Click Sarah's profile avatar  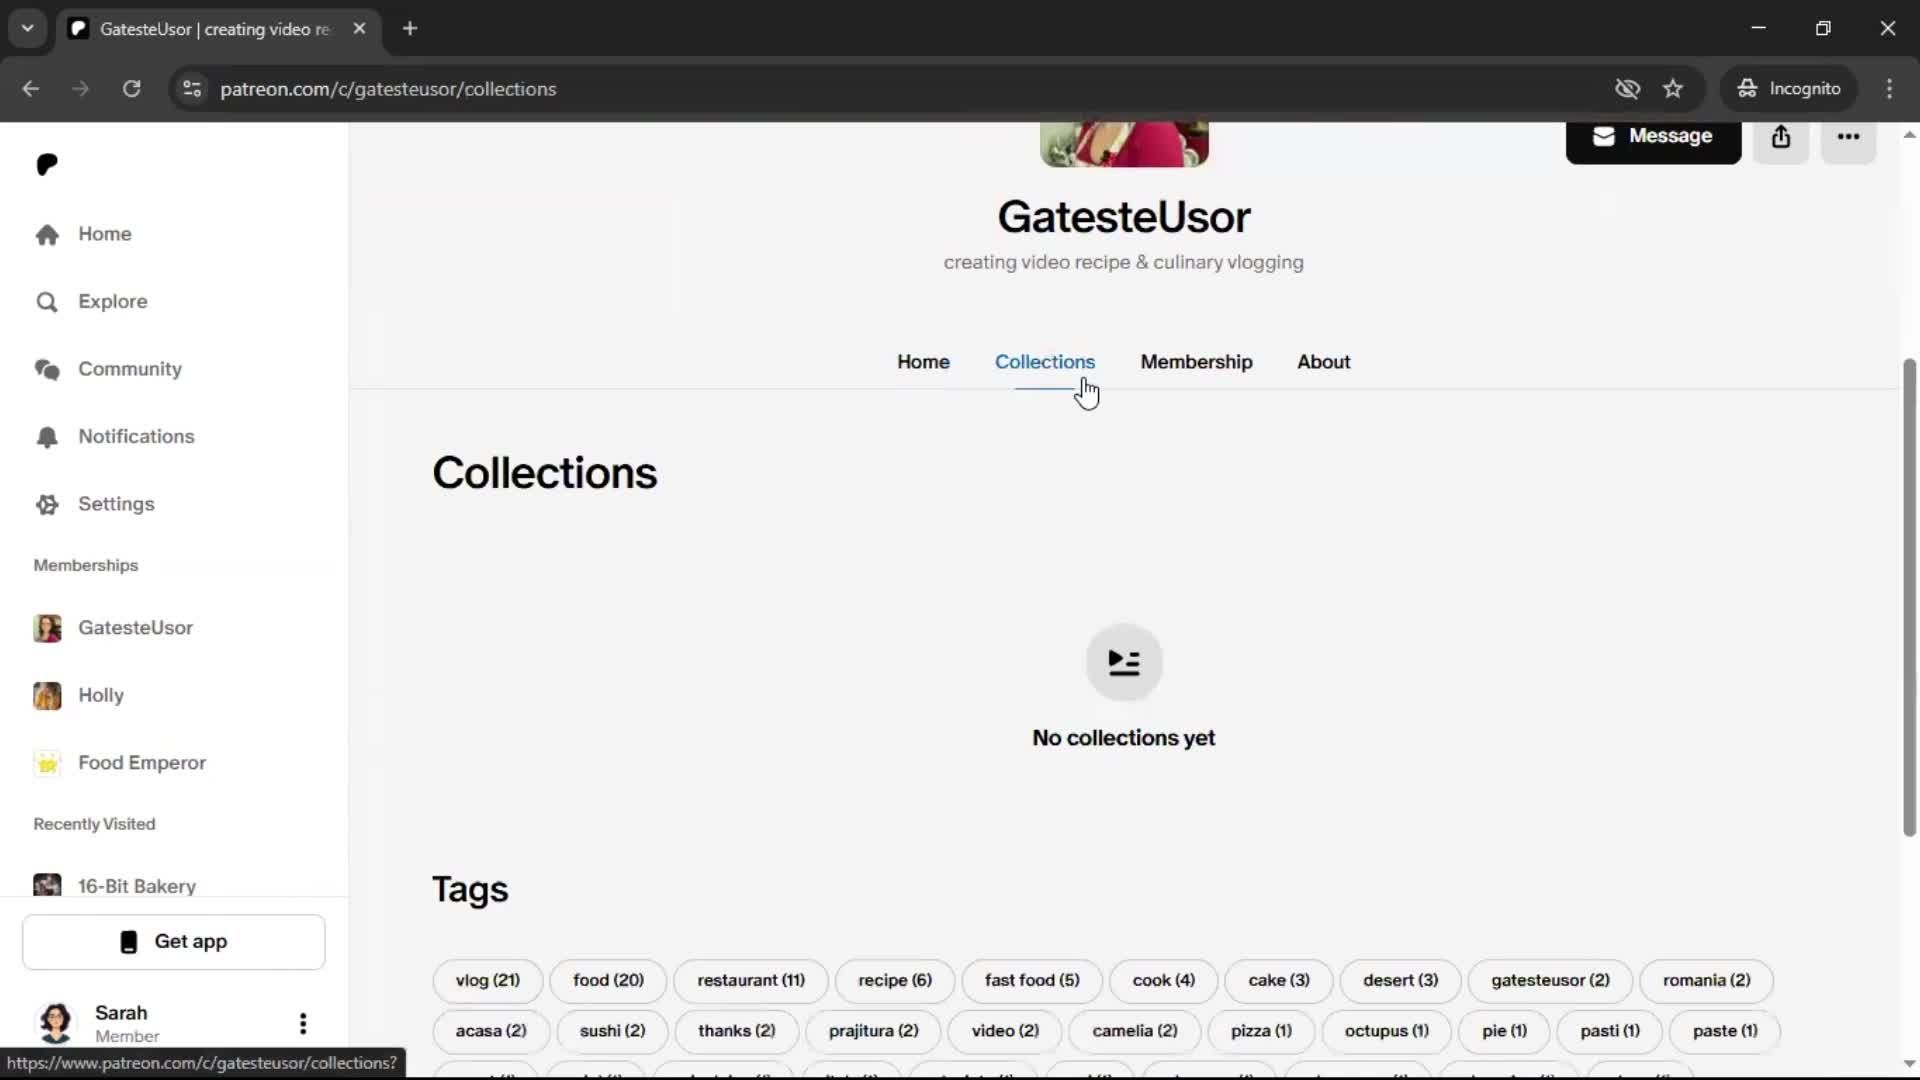pyautogui.click(x=55, y=1023)
